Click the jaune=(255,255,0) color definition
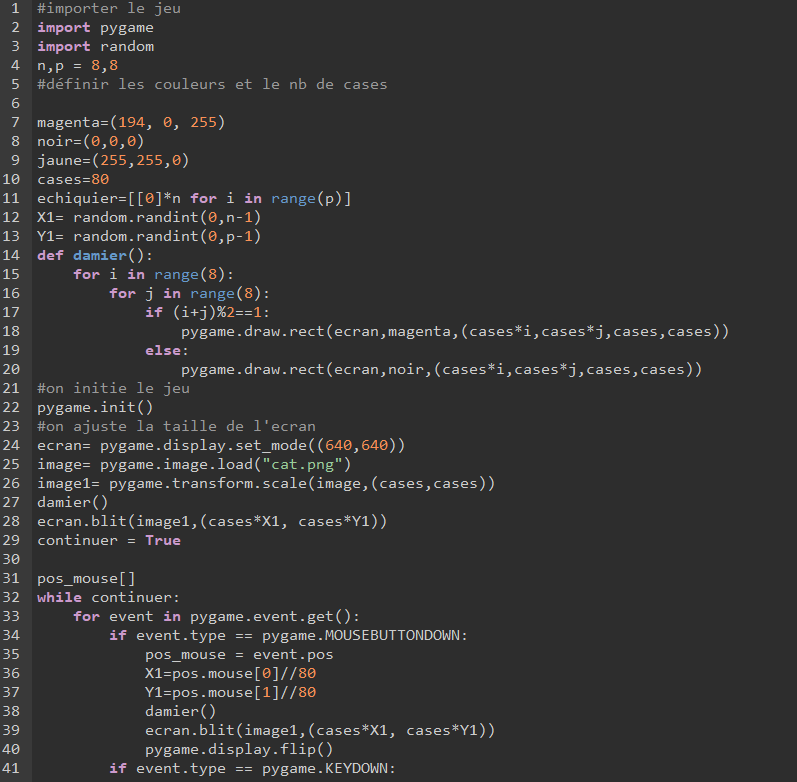 (113, 161)
